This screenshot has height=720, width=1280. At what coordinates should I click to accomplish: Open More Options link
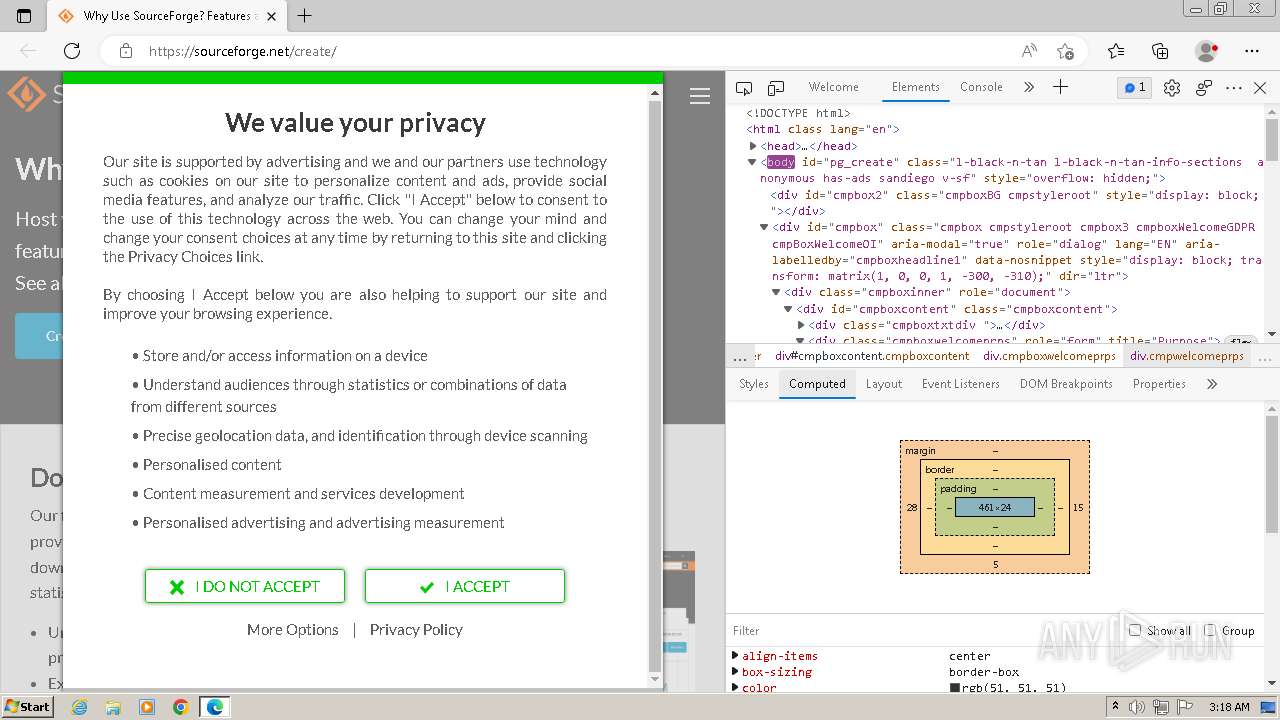coord(293,629)
